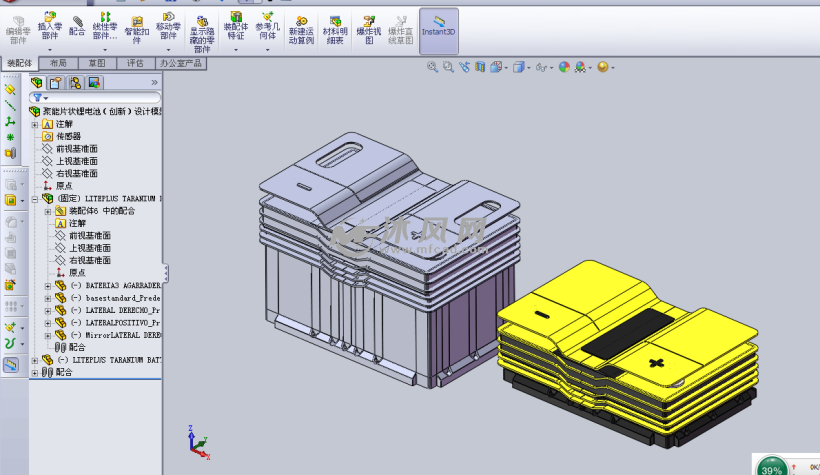Start 新建运动算例 new motion study
The image size is (820, 475).
click(x=301, y=21)
